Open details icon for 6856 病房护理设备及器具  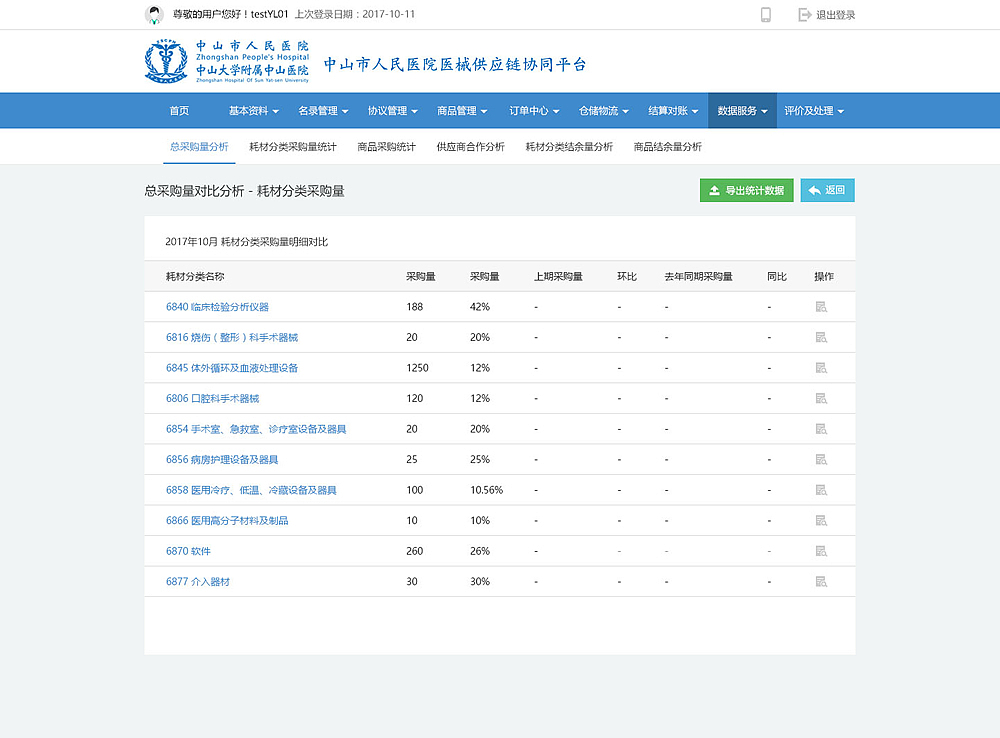[821, 459]
